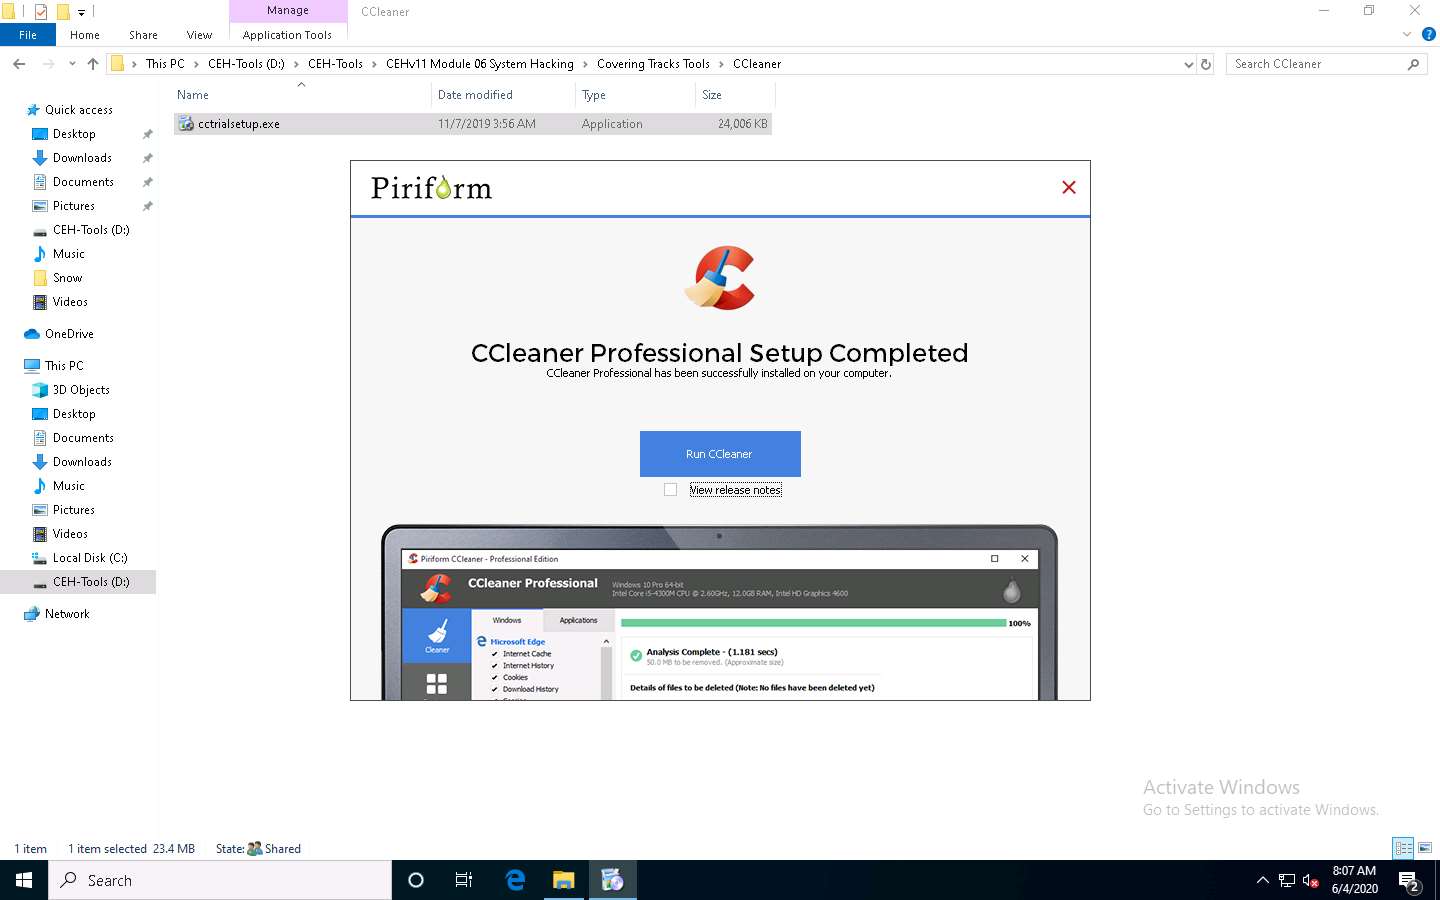Switch to the Home ribbon tab
This screenshot has width=1440, height=900.
(85, 35)
